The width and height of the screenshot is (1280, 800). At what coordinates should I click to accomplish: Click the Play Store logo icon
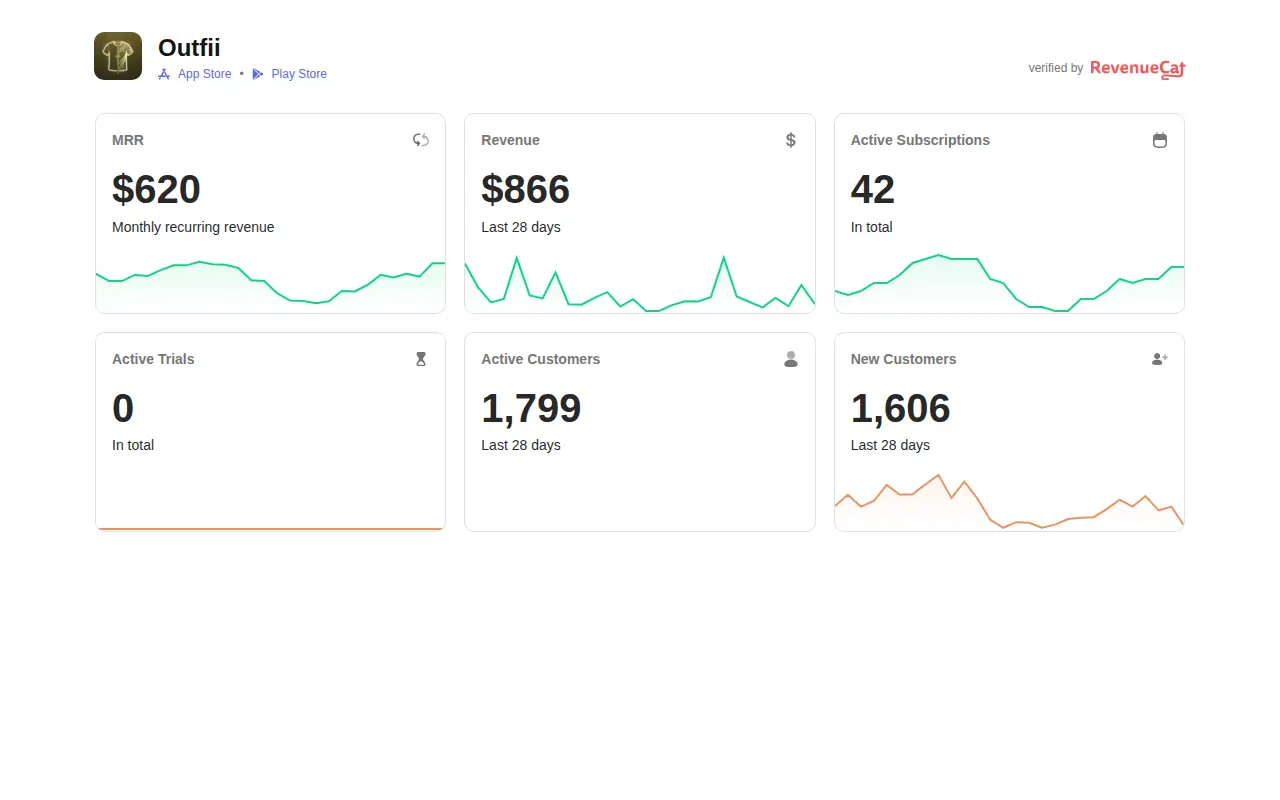[257, 74]
